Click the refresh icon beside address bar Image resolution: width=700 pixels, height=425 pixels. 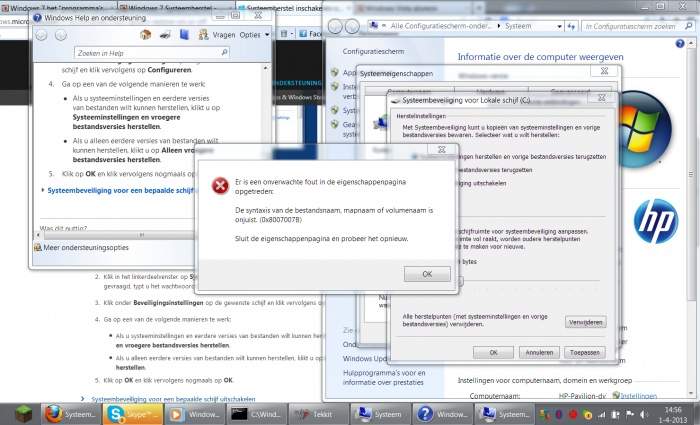tap(572, 27)
